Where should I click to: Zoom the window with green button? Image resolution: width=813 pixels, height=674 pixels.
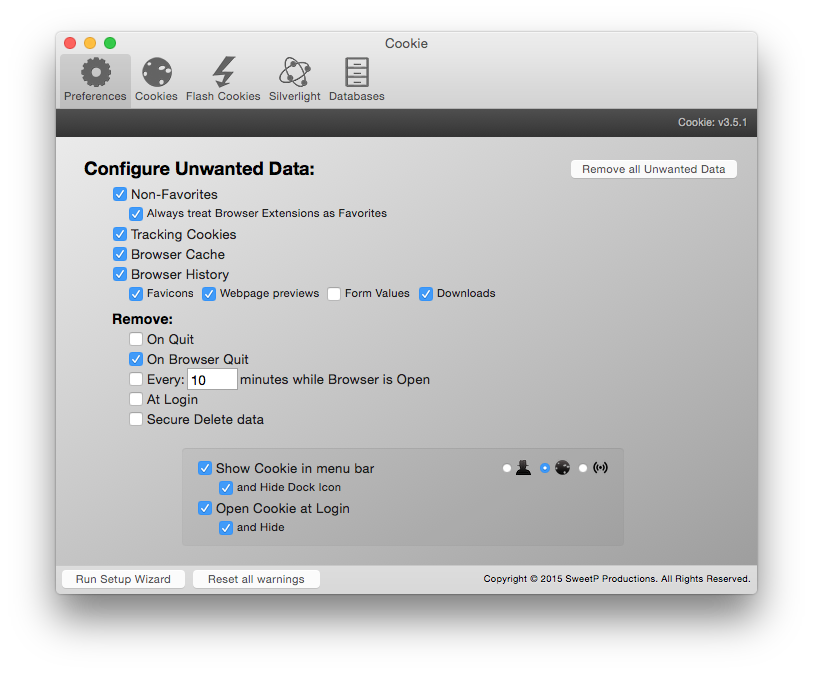coord(110,43)
